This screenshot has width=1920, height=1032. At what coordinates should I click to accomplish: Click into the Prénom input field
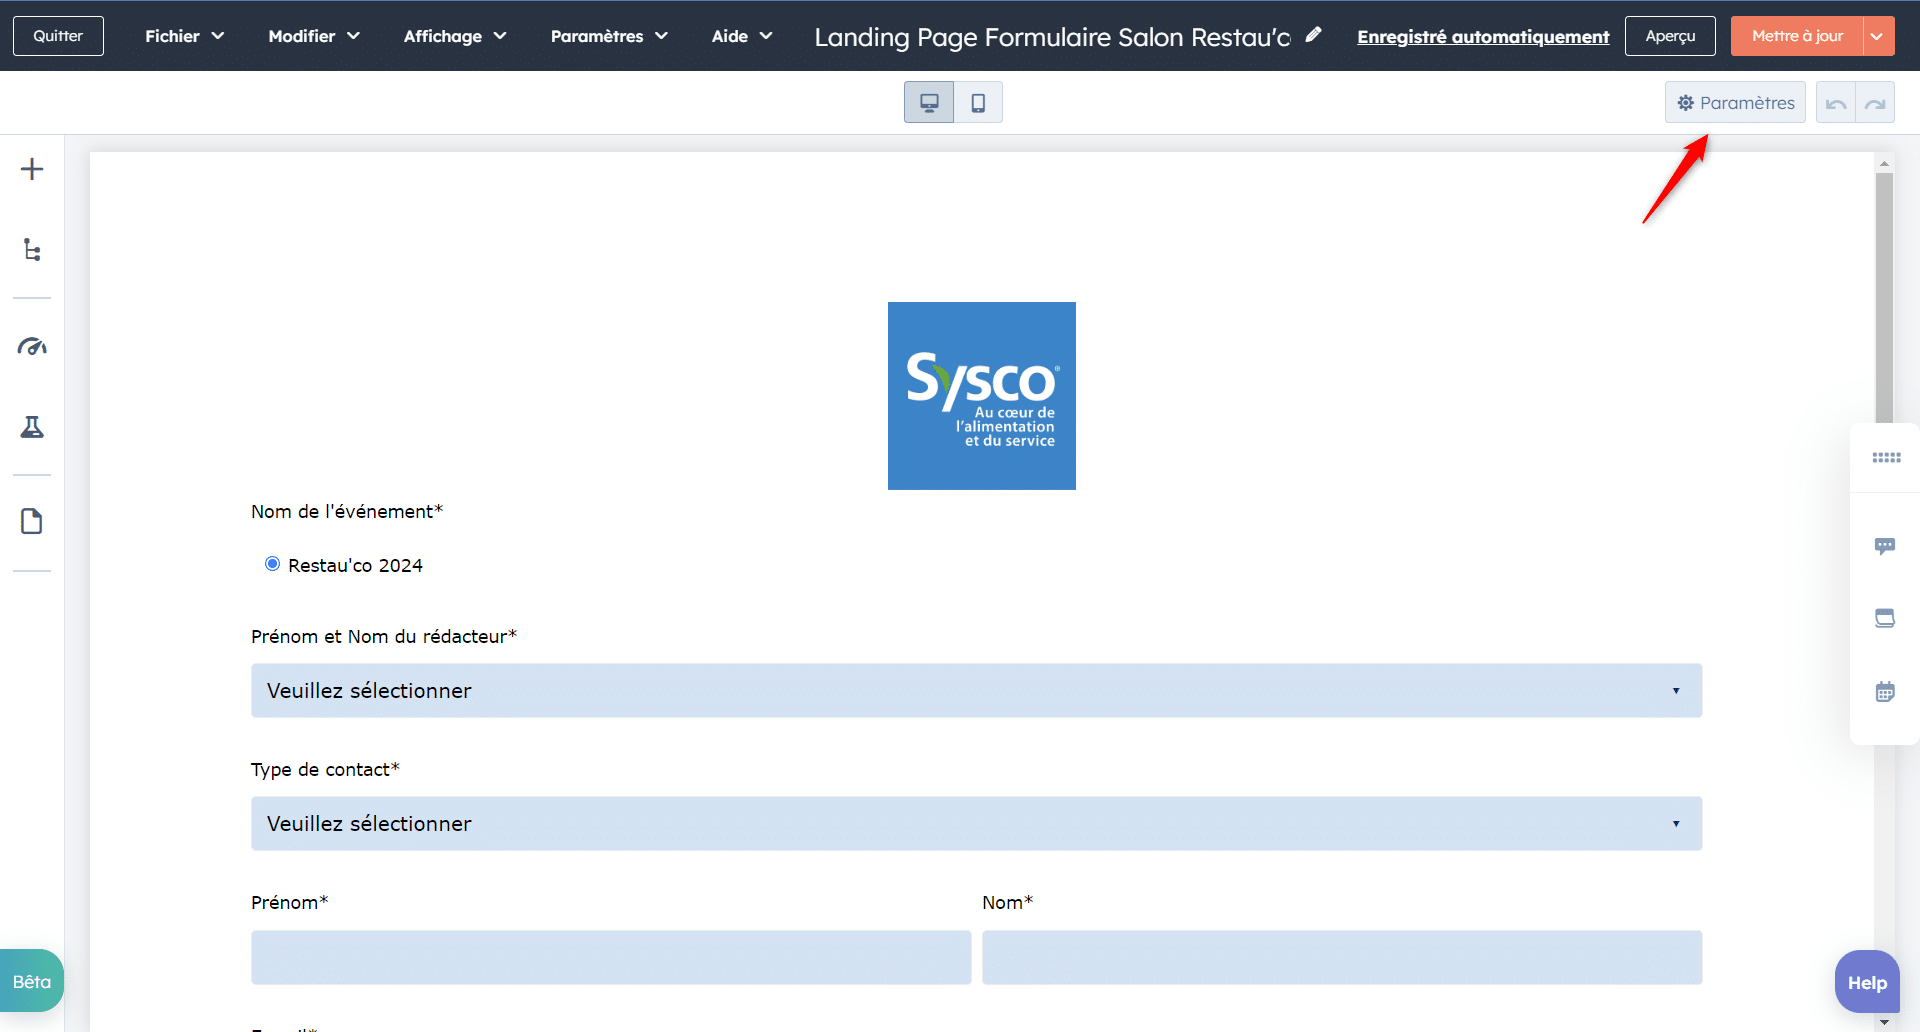click(611, 958)
